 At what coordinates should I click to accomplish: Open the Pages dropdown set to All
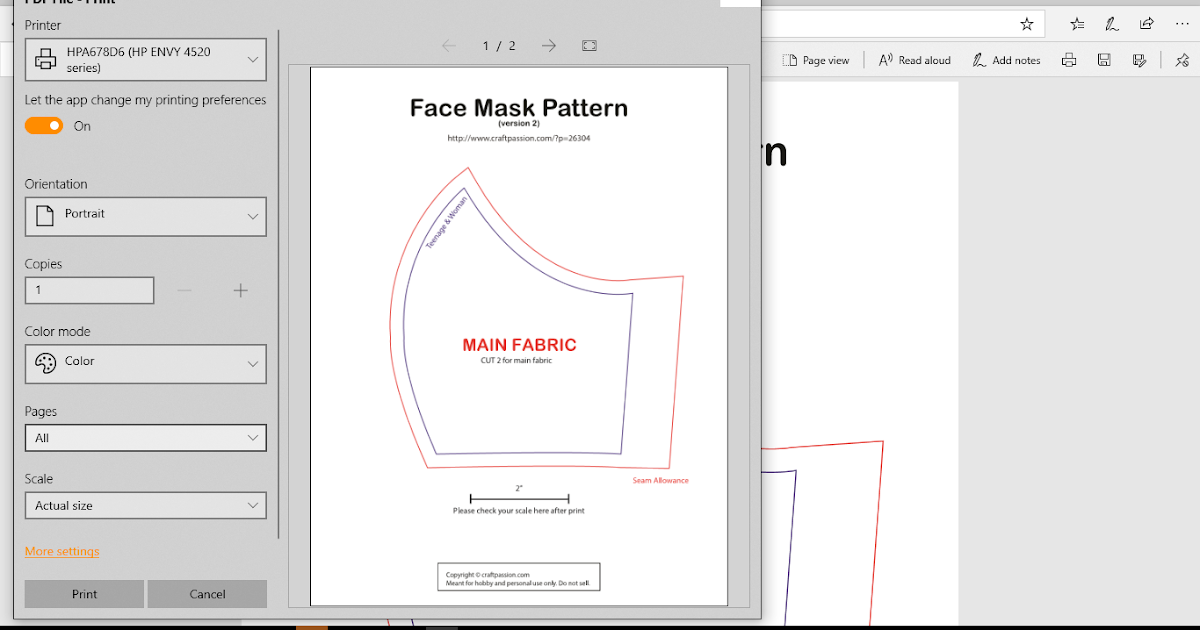click(145, 437)
